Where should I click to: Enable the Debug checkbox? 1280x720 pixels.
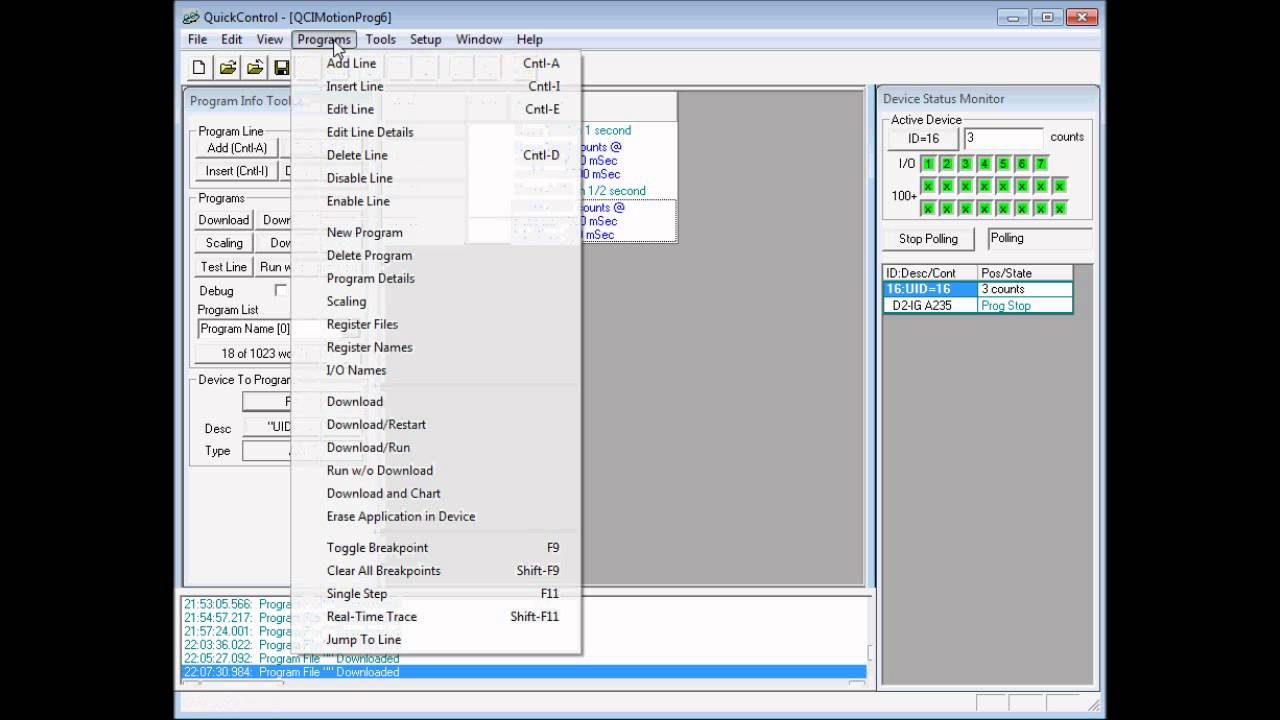(281, 290)
